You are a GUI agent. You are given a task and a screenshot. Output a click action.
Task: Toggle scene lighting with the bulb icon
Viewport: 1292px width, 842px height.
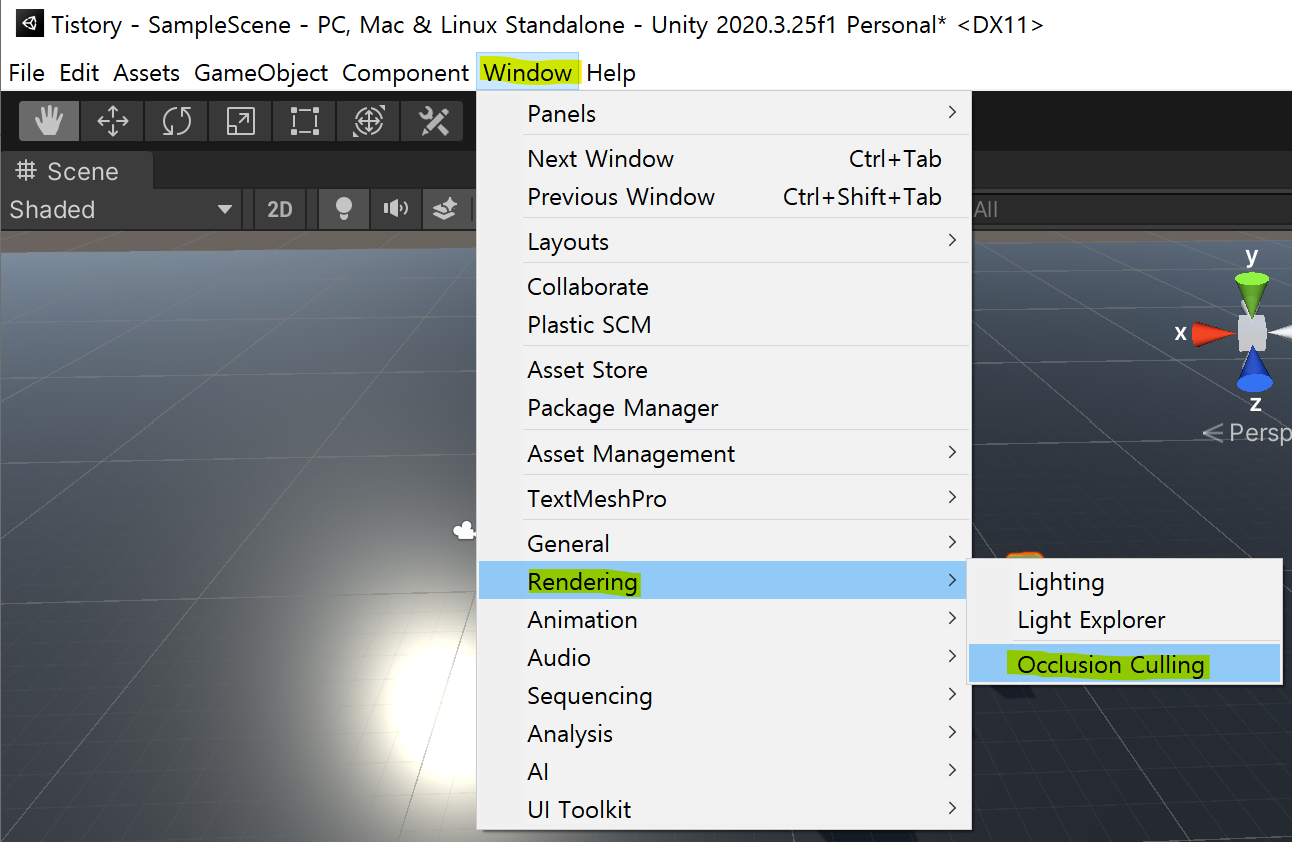(x=344, y=209)
